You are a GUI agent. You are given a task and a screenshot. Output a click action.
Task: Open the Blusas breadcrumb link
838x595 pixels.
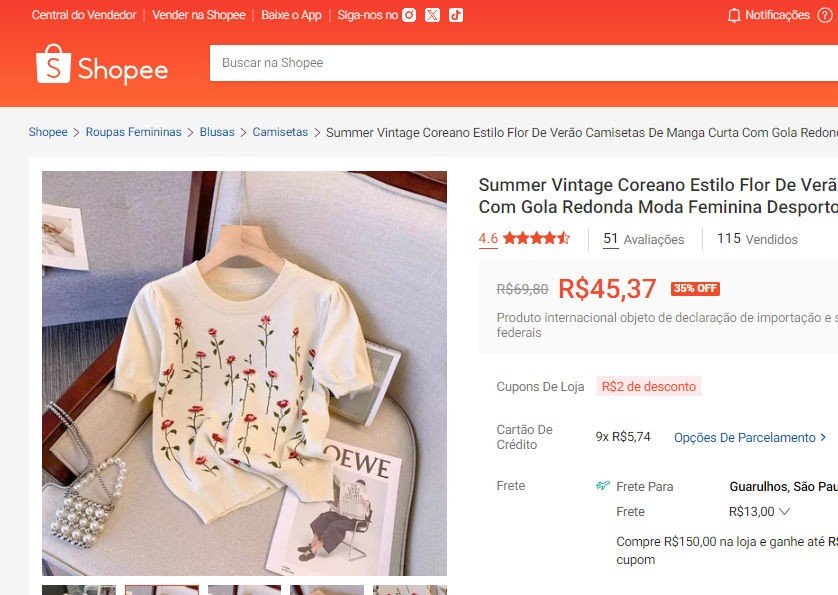pos(217,132)
